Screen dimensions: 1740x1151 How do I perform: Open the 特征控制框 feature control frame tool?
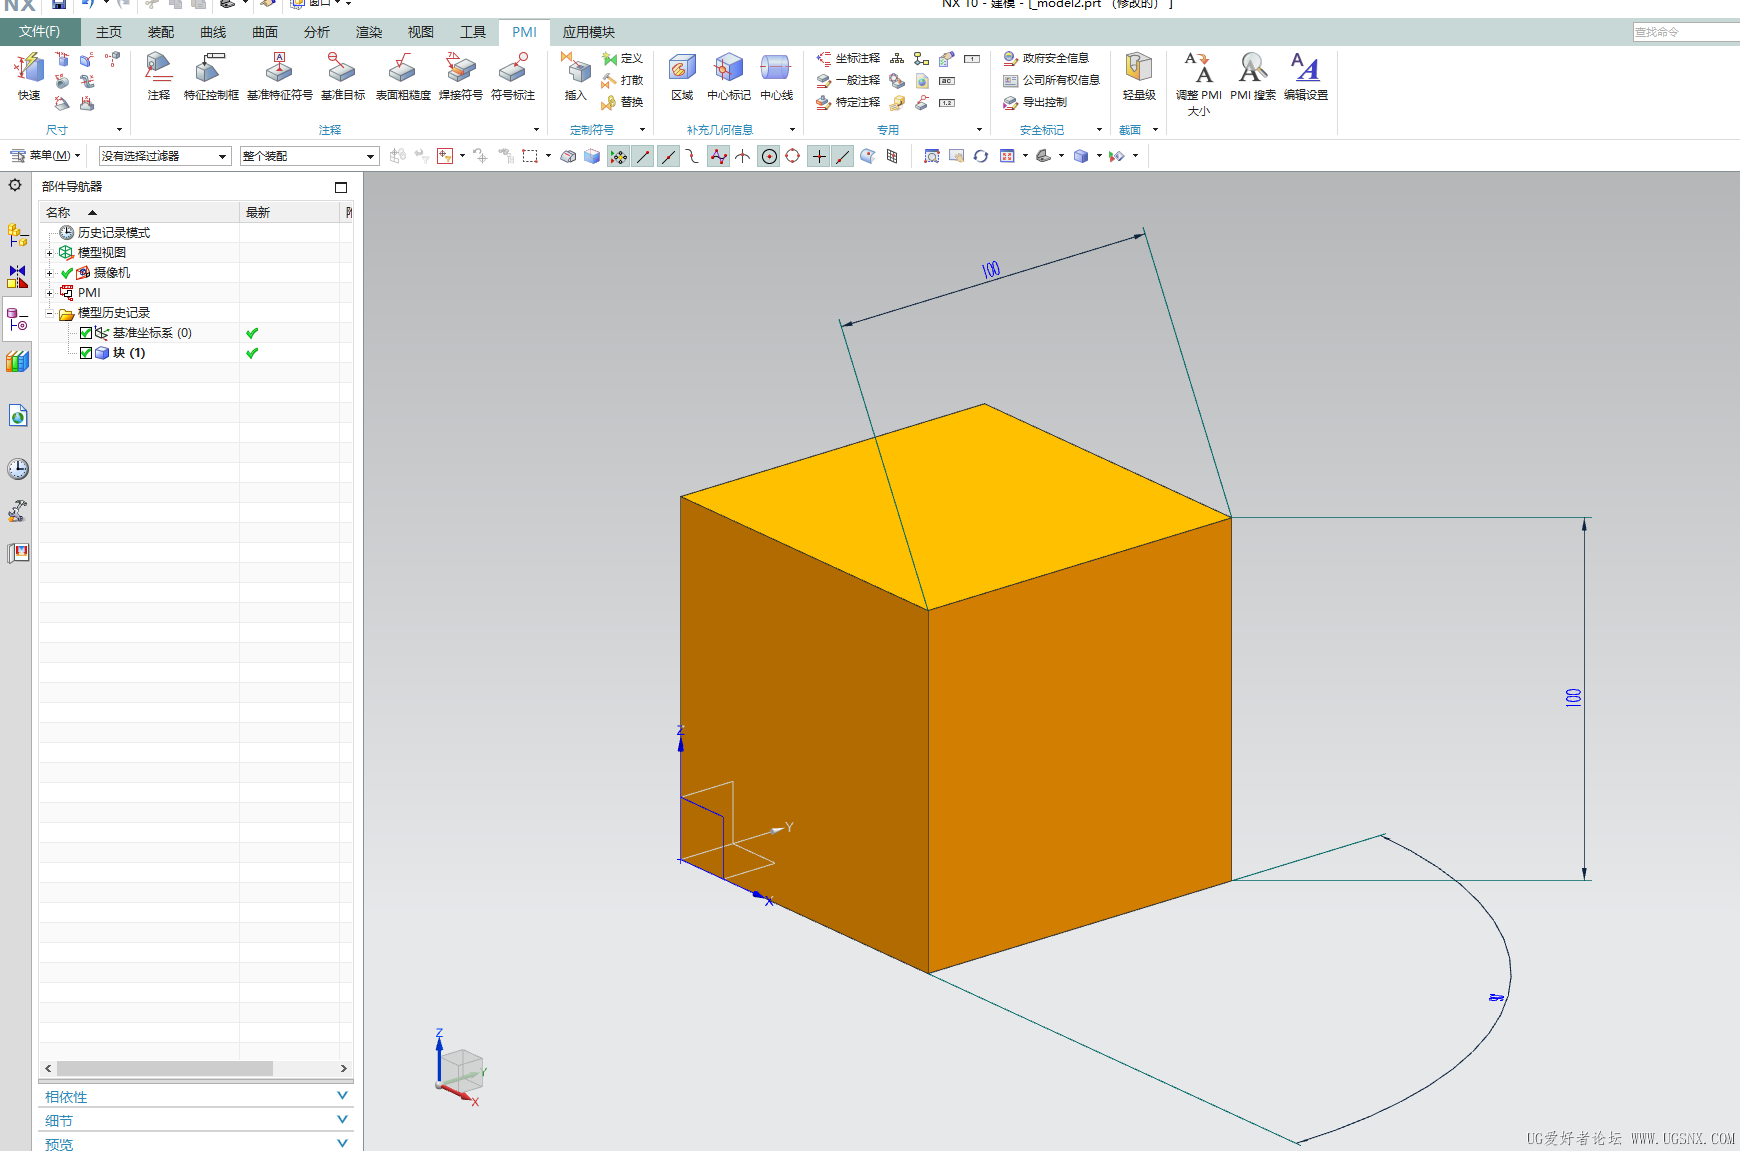click(x=211, y=77)
